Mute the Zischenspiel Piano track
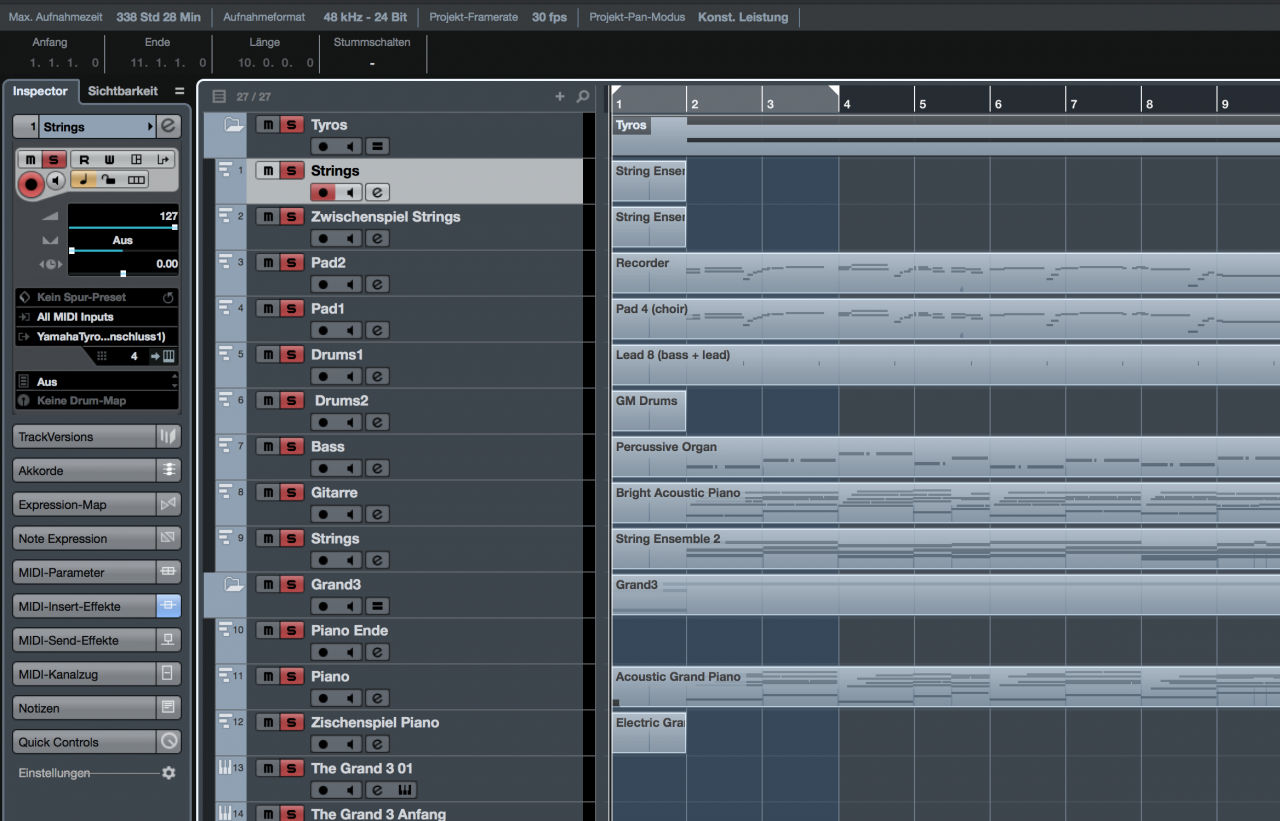Viewport: 1280px width, 821px height. coord(267,722)
